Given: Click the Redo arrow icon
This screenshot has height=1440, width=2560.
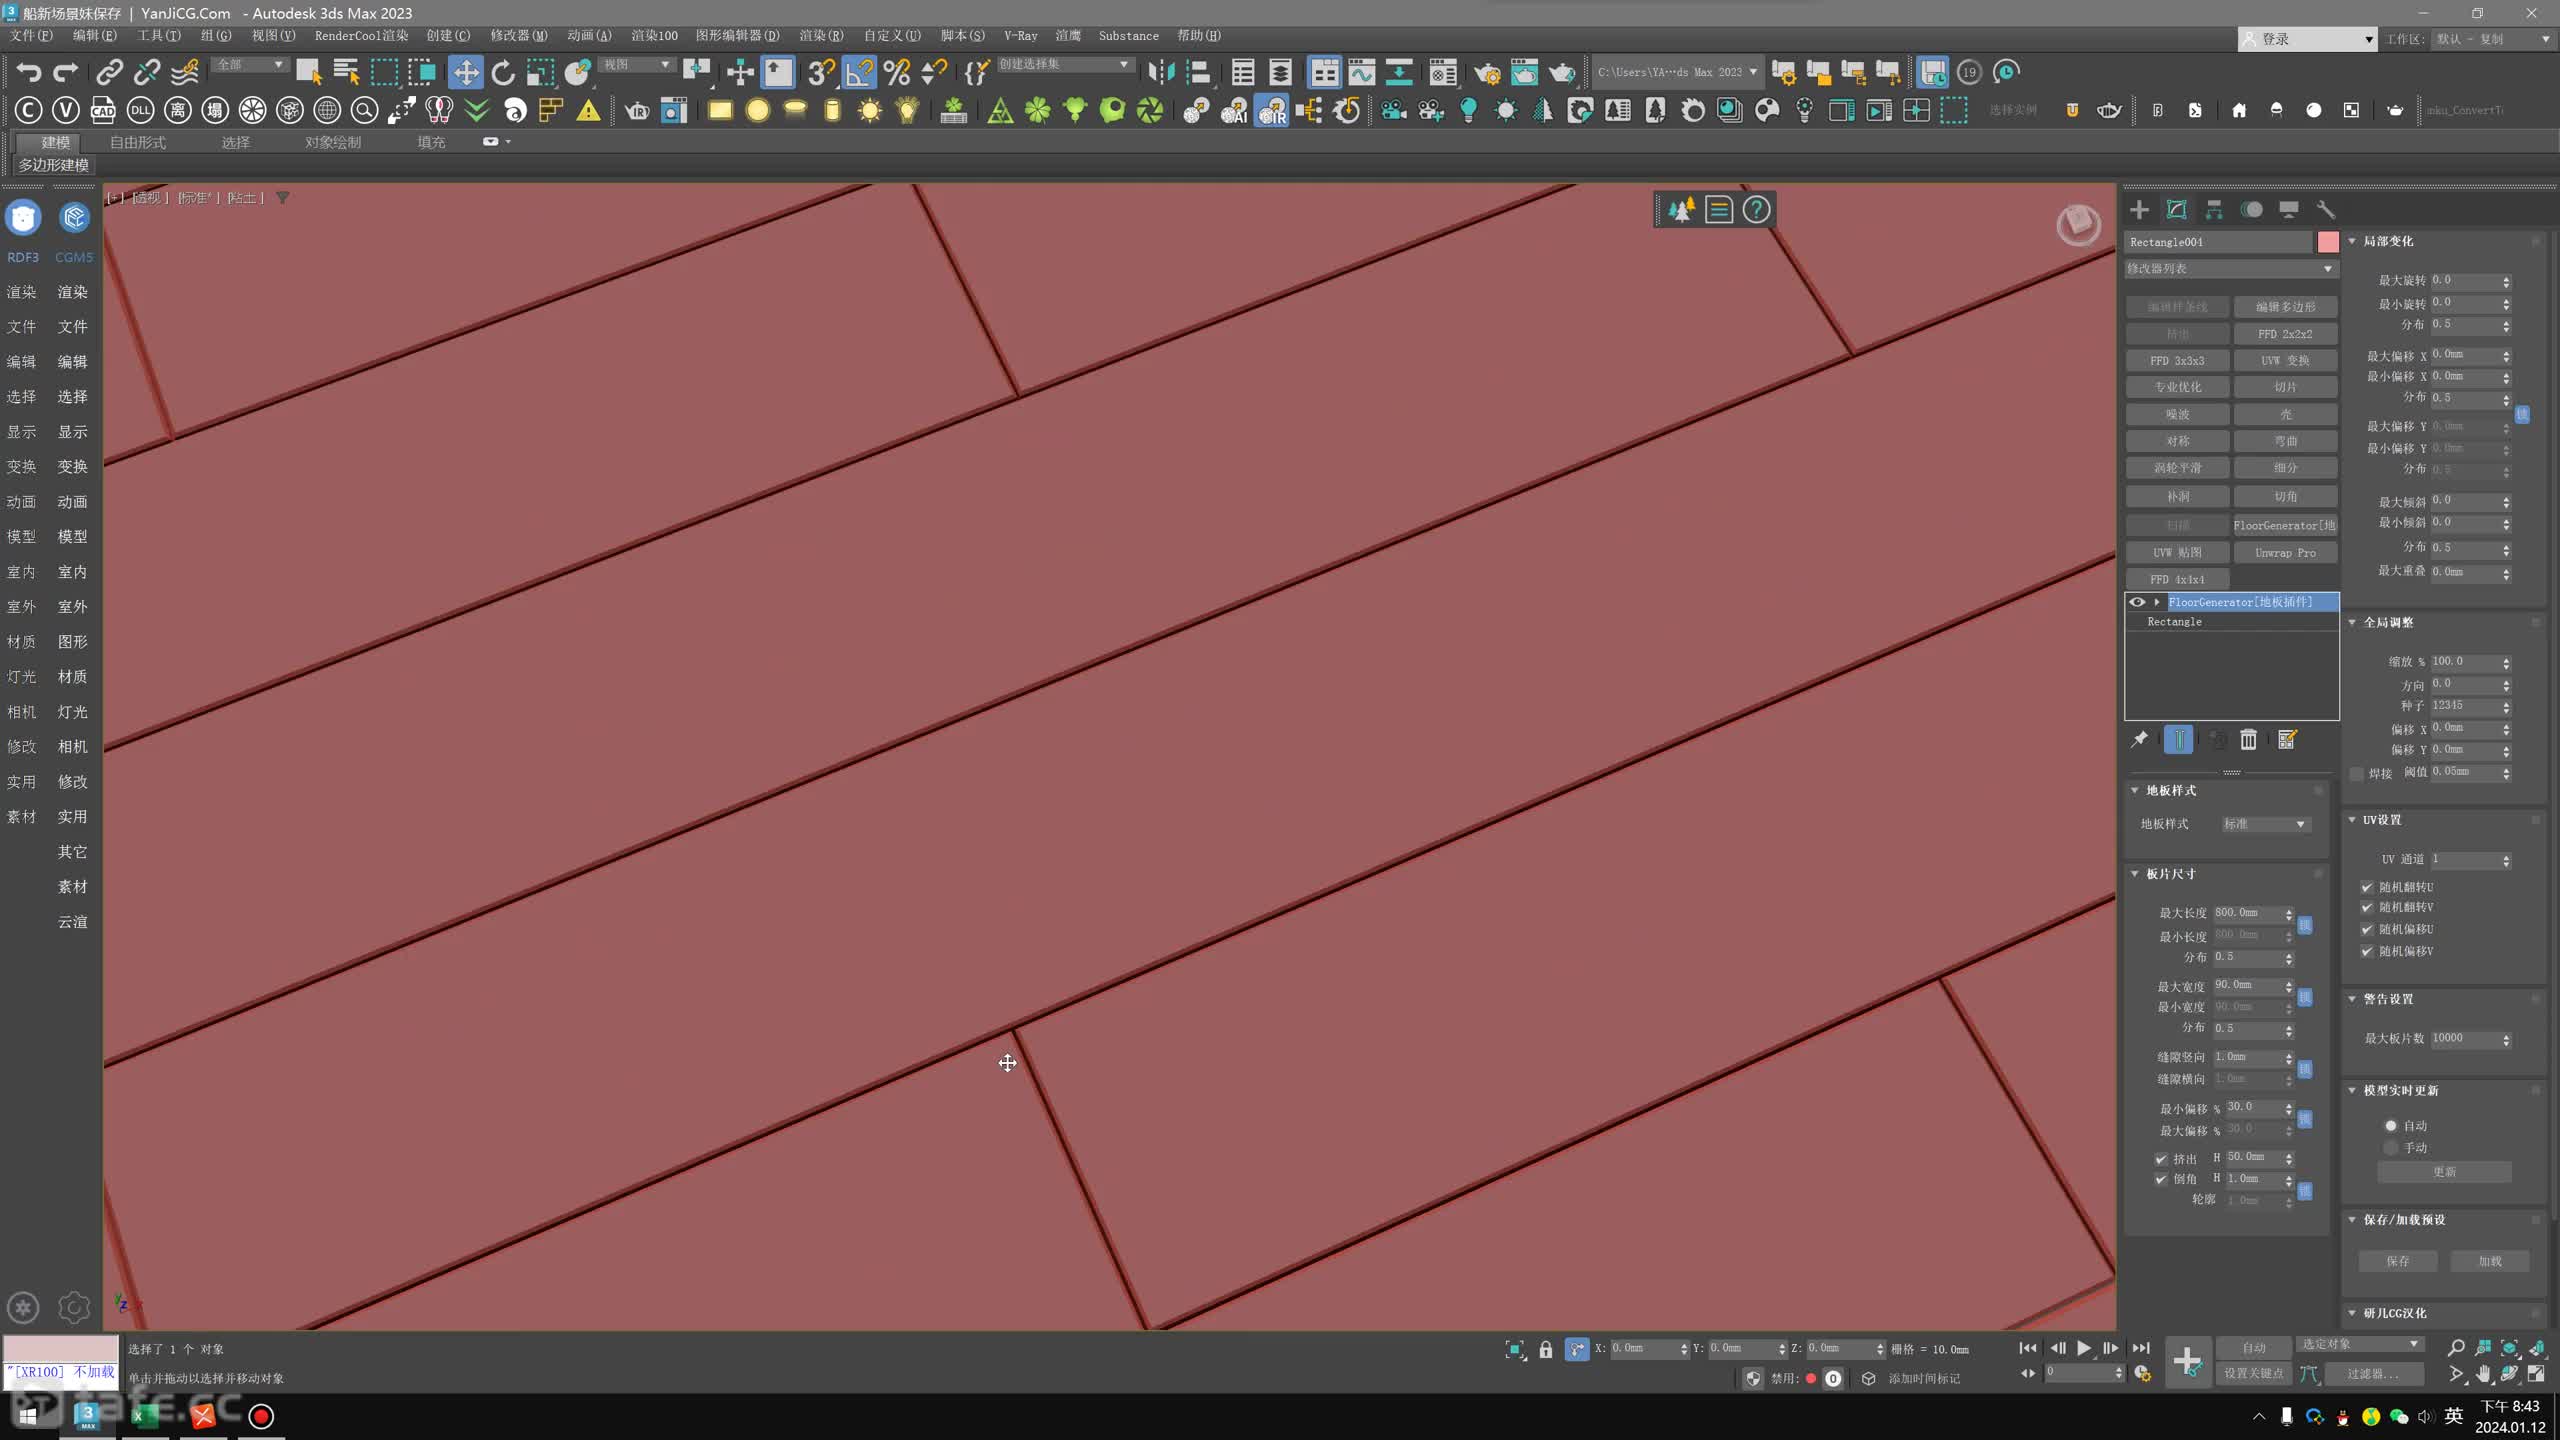Looking at the screenshot, I should [x=66, y=72].
